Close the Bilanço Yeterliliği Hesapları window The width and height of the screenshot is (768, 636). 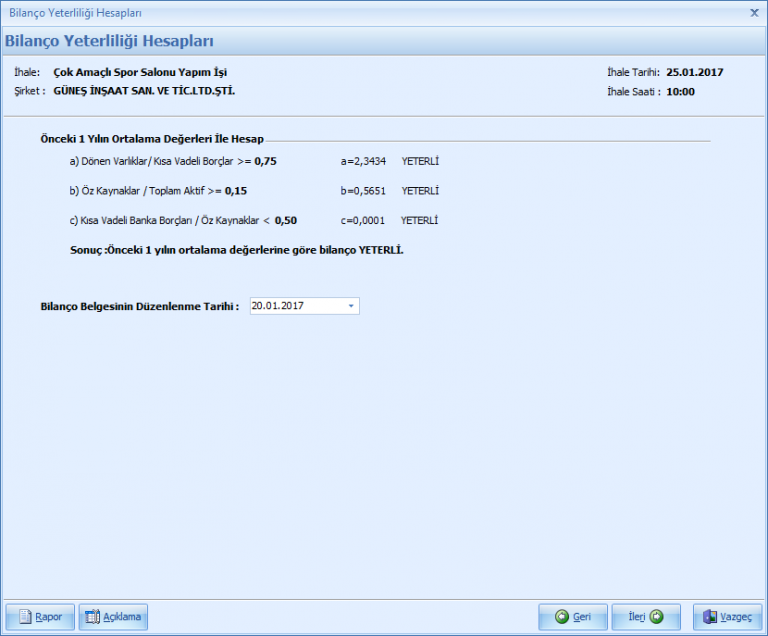(x=754, y=13)
